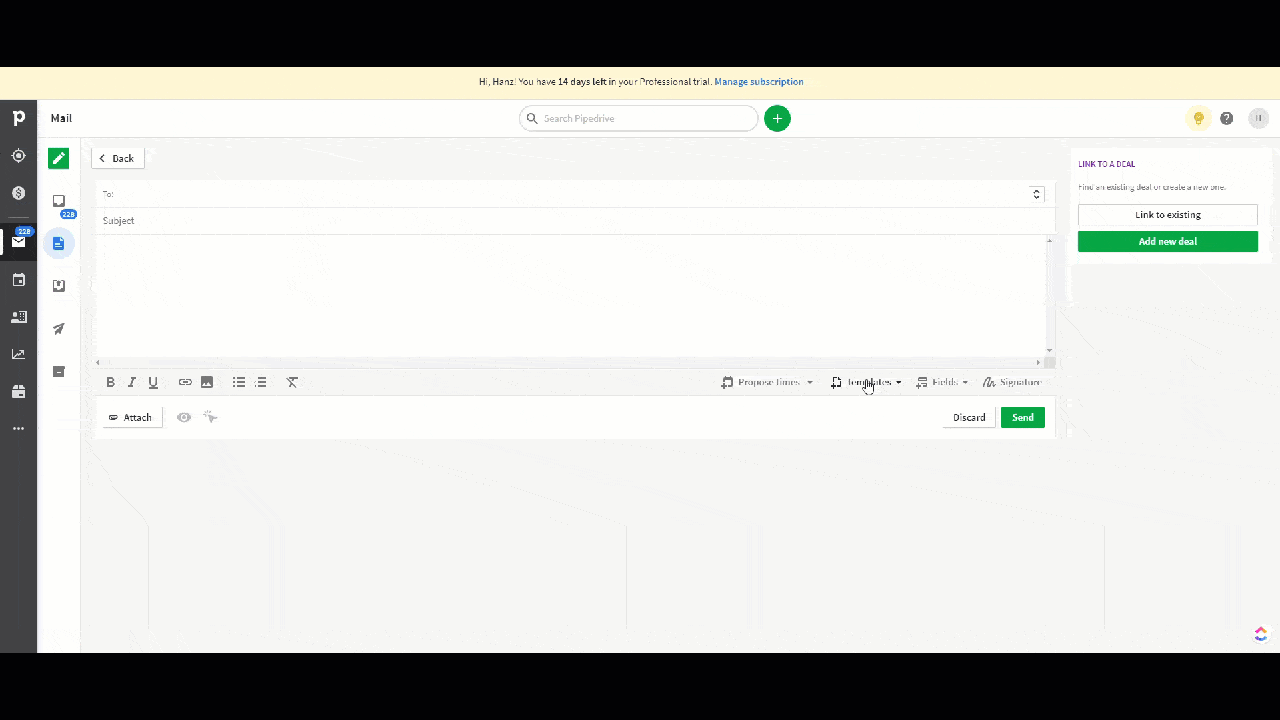Follow the Manage subscription link
The height and width of the screenshot is (720, 1280).
click(758, 82)
